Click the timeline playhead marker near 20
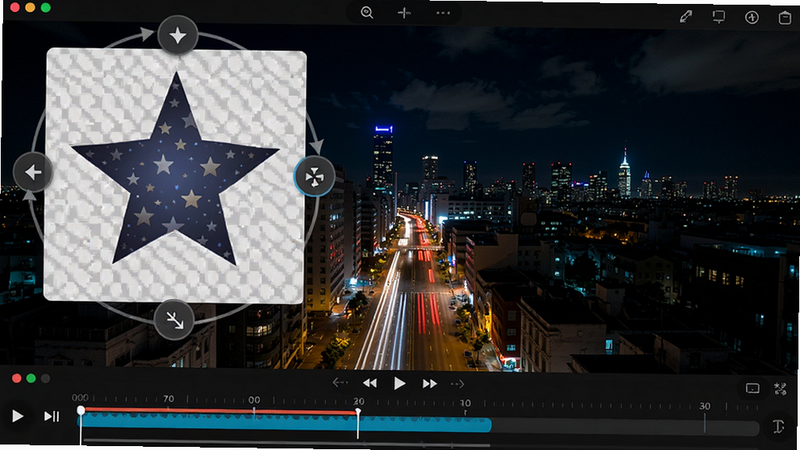Viewport: 800px width, 450px height. (358, 423)
